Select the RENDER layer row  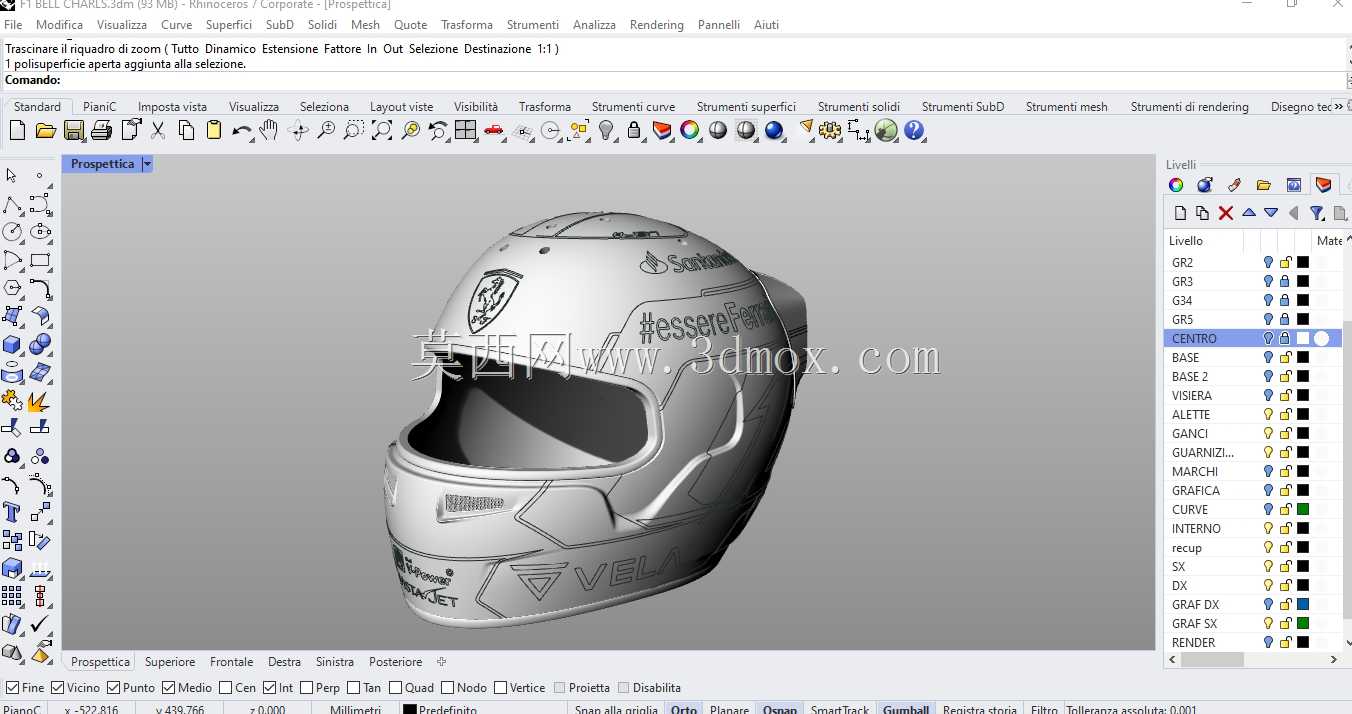coord(1253,642)
